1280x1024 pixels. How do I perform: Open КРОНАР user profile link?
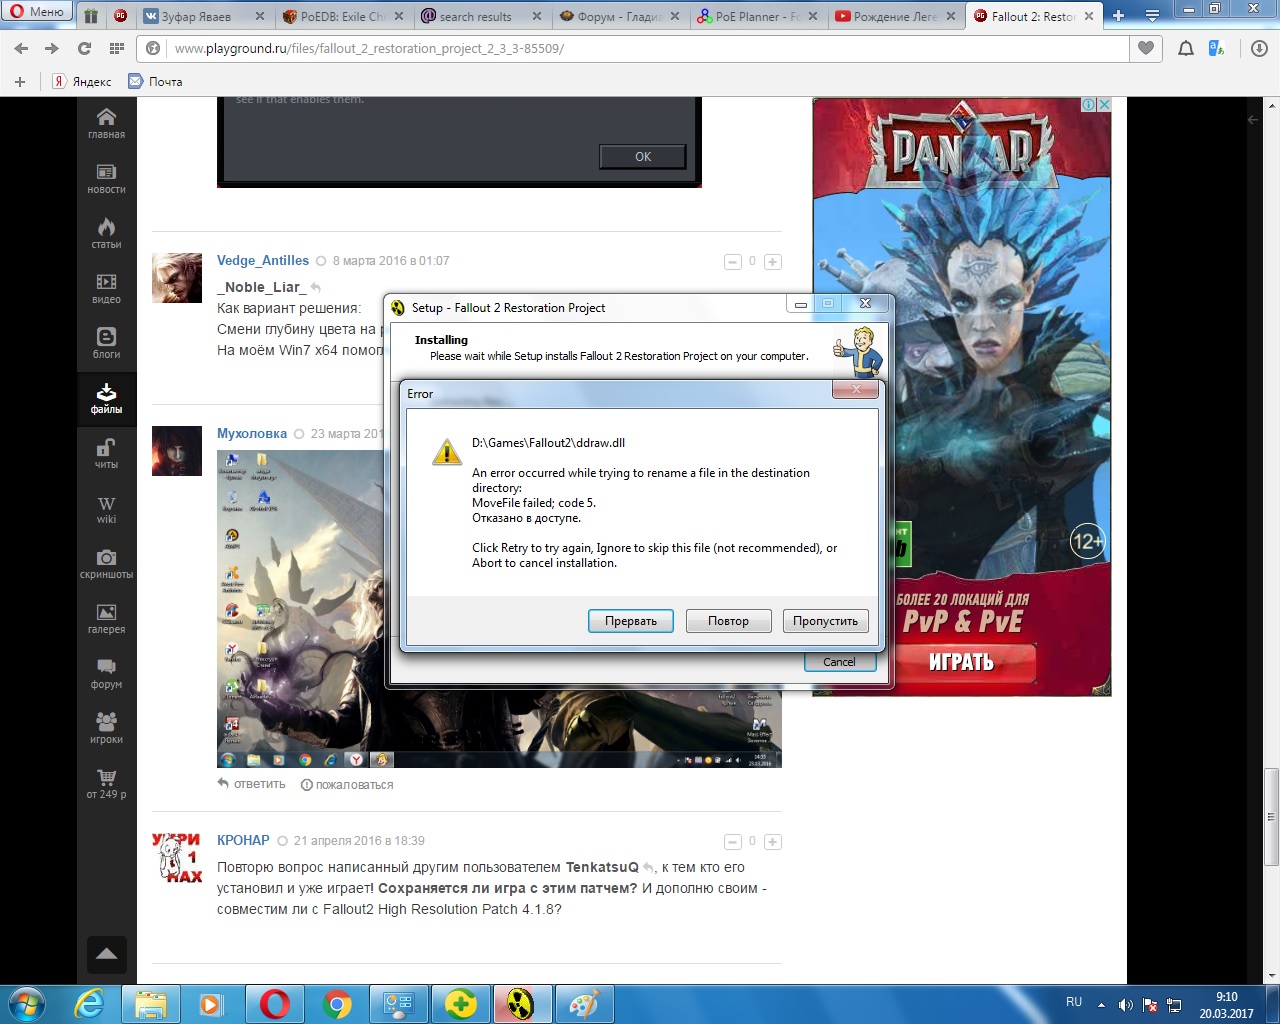[x=243, y=840]
